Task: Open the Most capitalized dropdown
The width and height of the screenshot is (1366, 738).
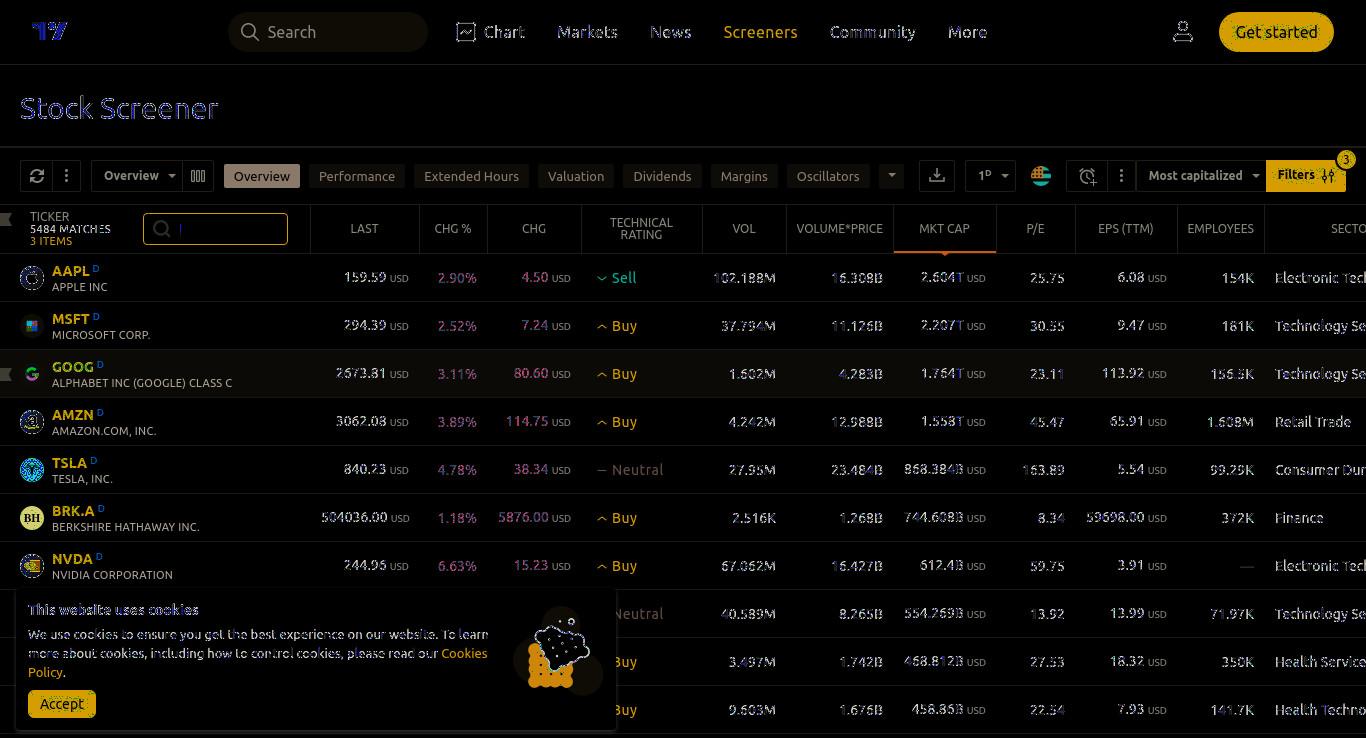Action: (x=1202, y=176)
